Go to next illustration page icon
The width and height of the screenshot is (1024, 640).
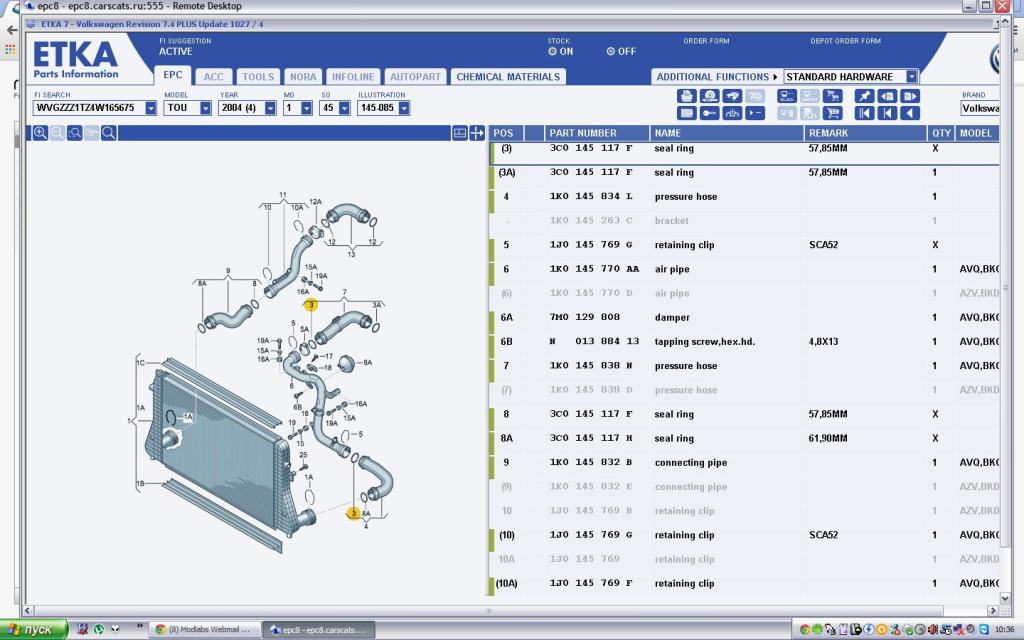coord(910,96)
